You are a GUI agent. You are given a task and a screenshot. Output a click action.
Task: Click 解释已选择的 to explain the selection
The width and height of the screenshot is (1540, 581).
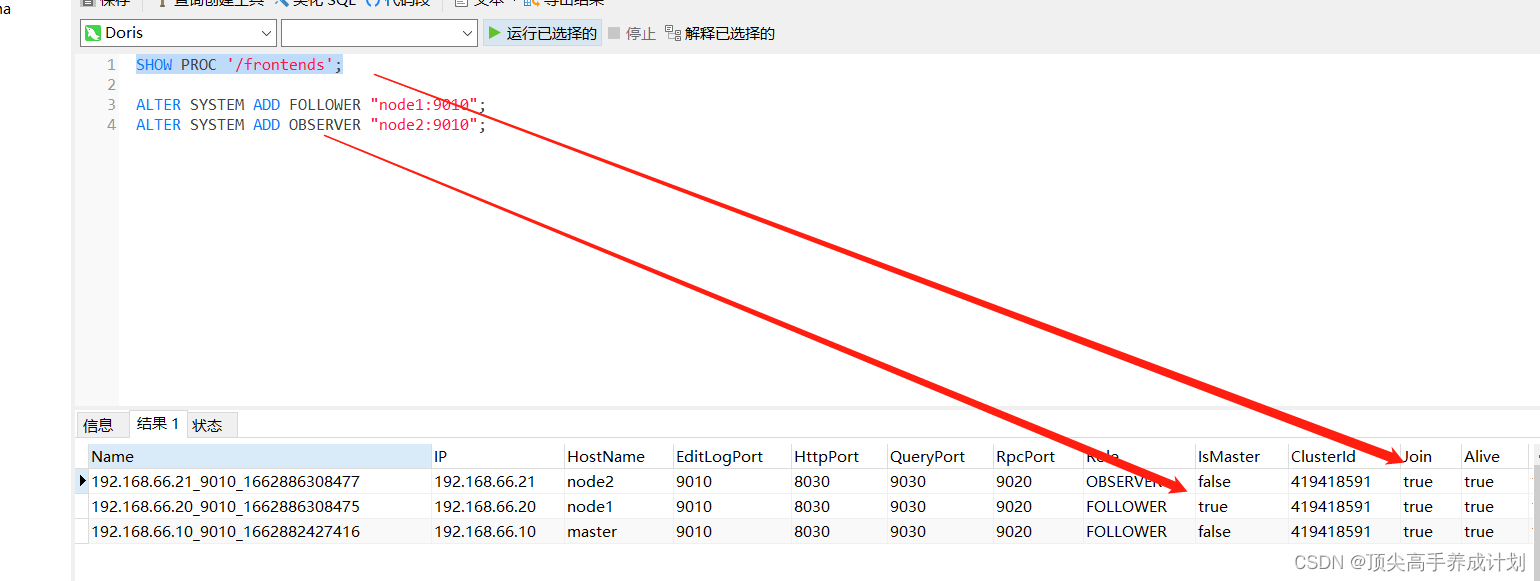click(x=720, y=33)
